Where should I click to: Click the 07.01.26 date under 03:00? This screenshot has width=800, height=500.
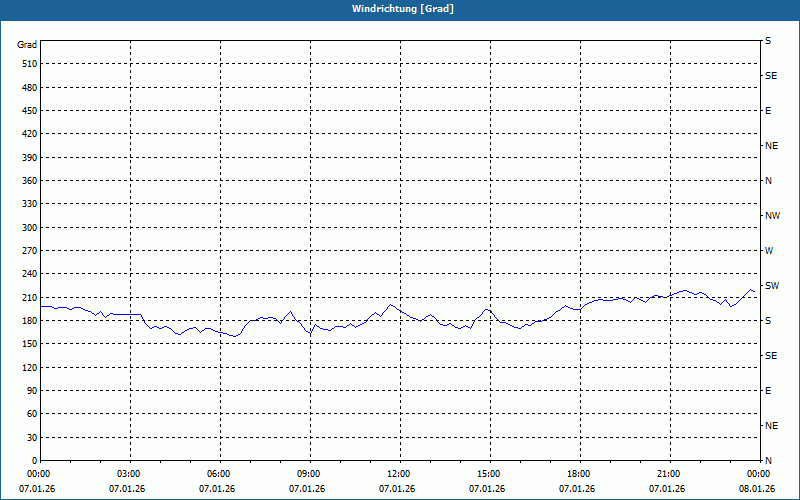127,489
